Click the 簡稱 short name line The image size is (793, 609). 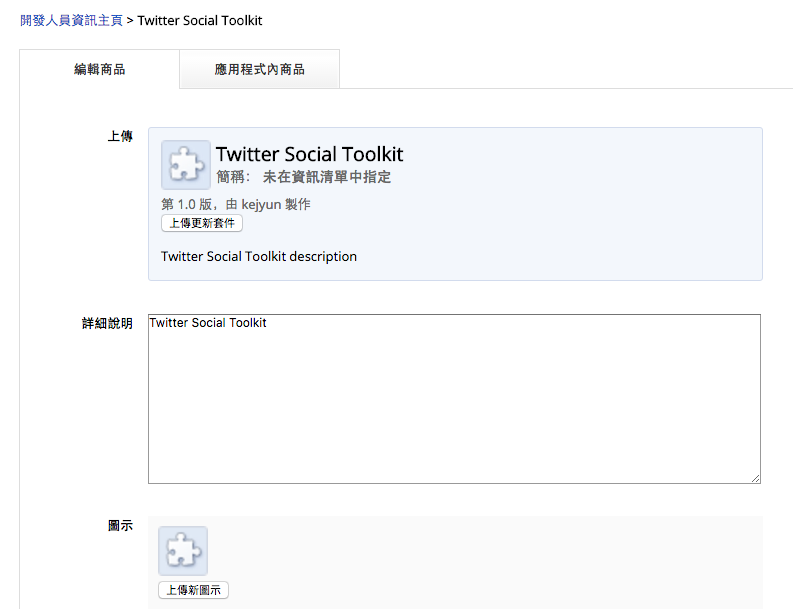coord(303,177)
